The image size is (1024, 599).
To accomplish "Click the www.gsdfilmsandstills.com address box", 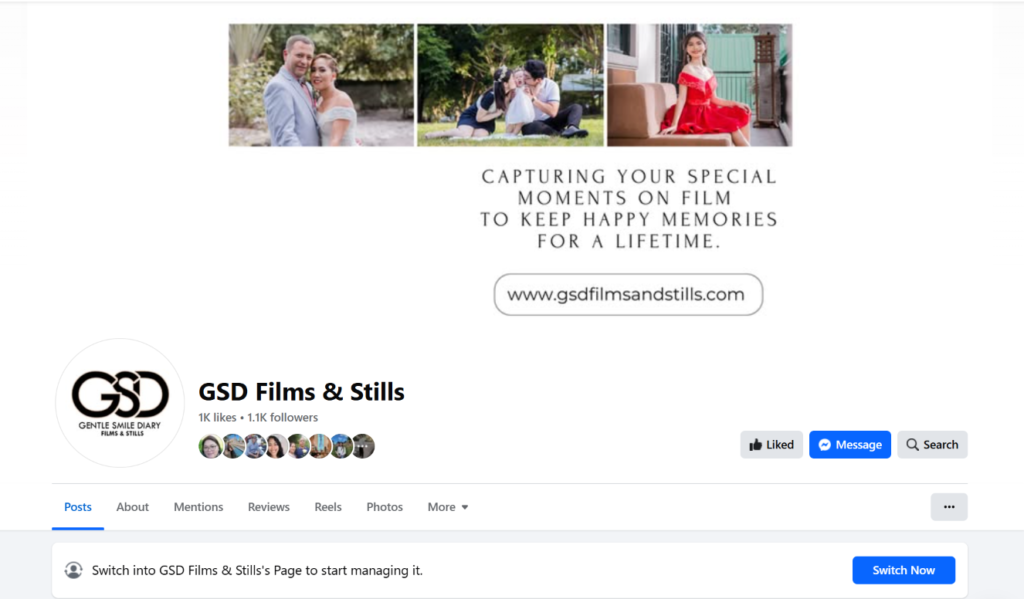I will pos(628,295).
